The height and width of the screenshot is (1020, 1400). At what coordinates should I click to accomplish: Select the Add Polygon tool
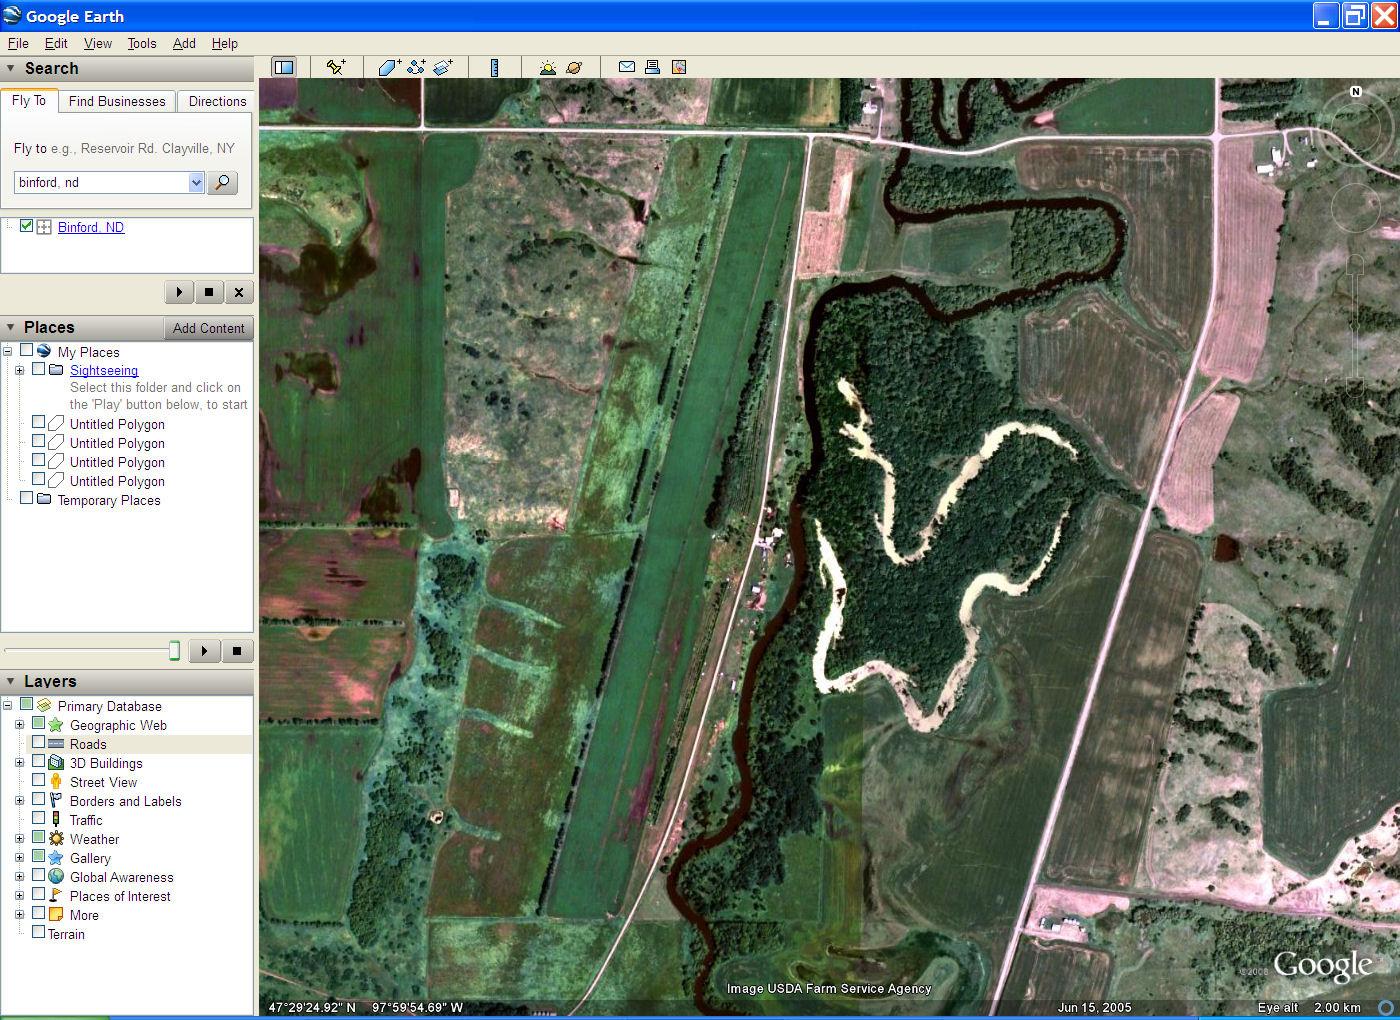click(389, 67)
